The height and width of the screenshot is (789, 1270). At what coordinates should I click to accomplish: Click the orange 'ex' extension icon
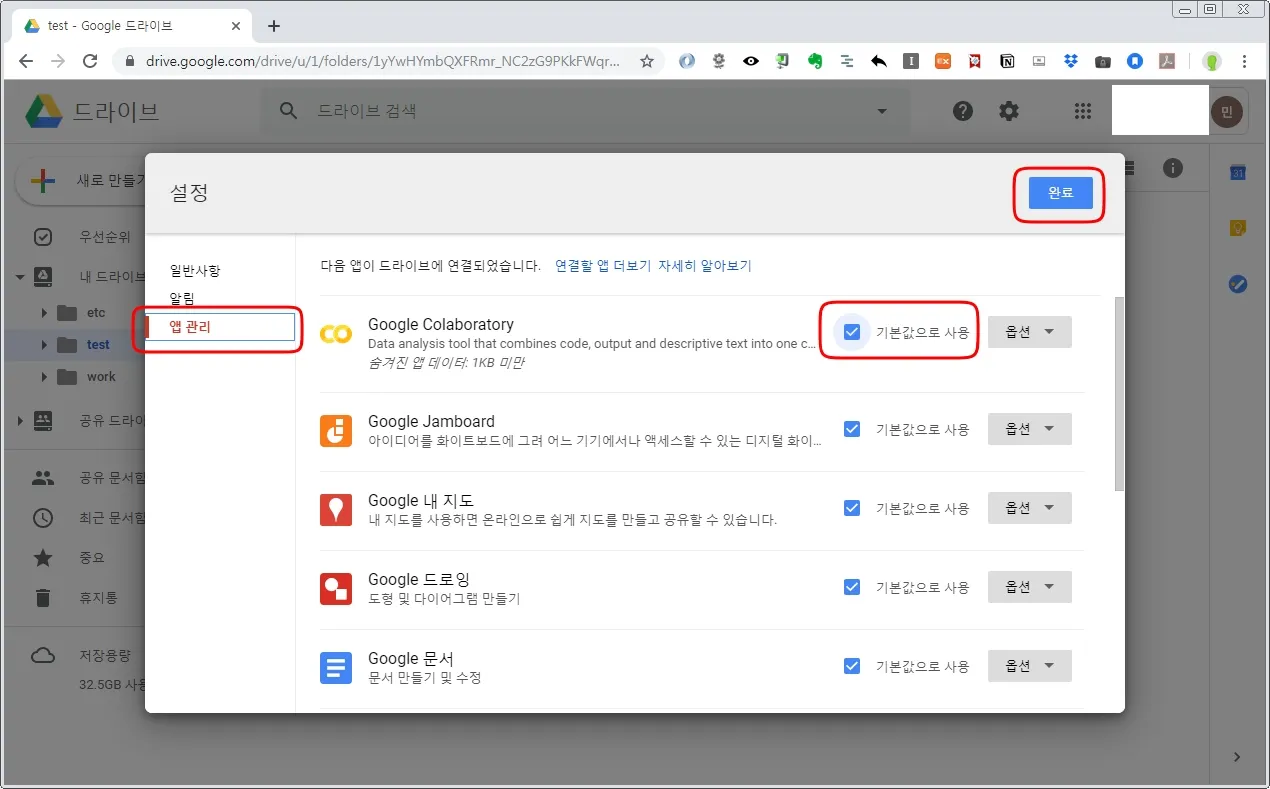pos(943,61)
